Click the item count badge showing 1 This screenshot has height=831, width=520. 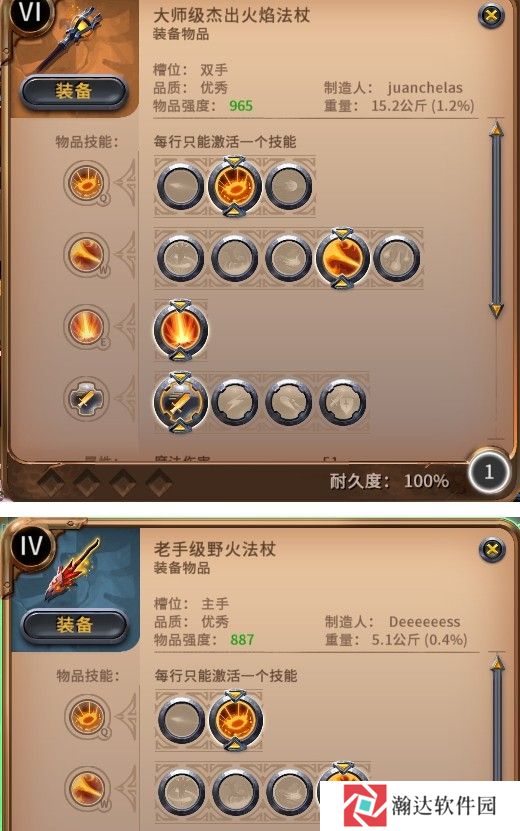(489, 472)
